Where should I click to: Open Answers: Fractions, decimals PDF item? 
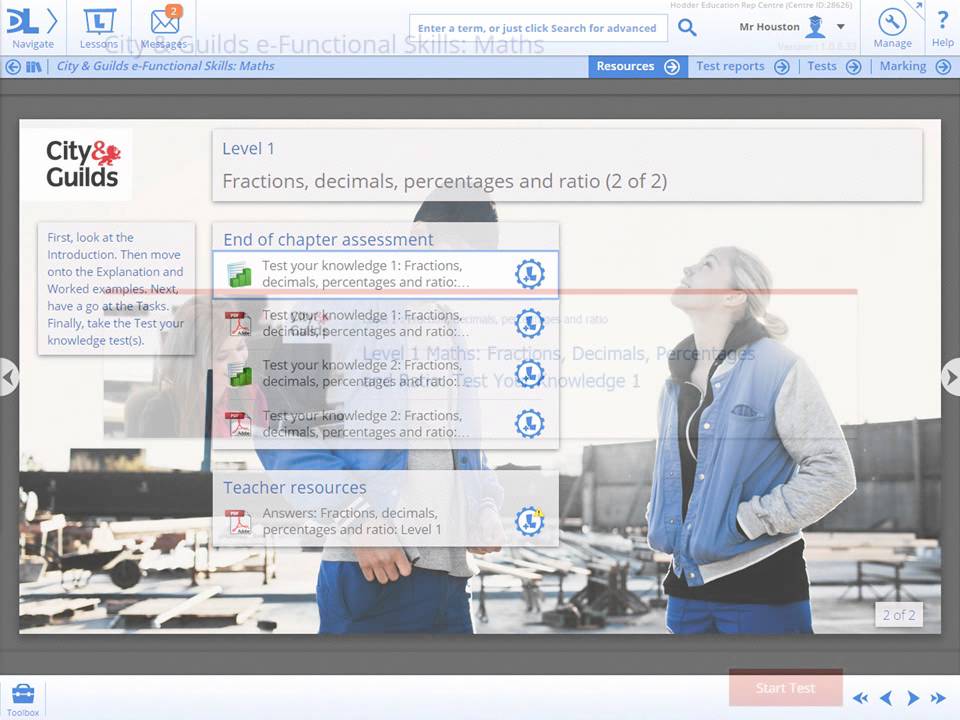click(x=385, y=522)
